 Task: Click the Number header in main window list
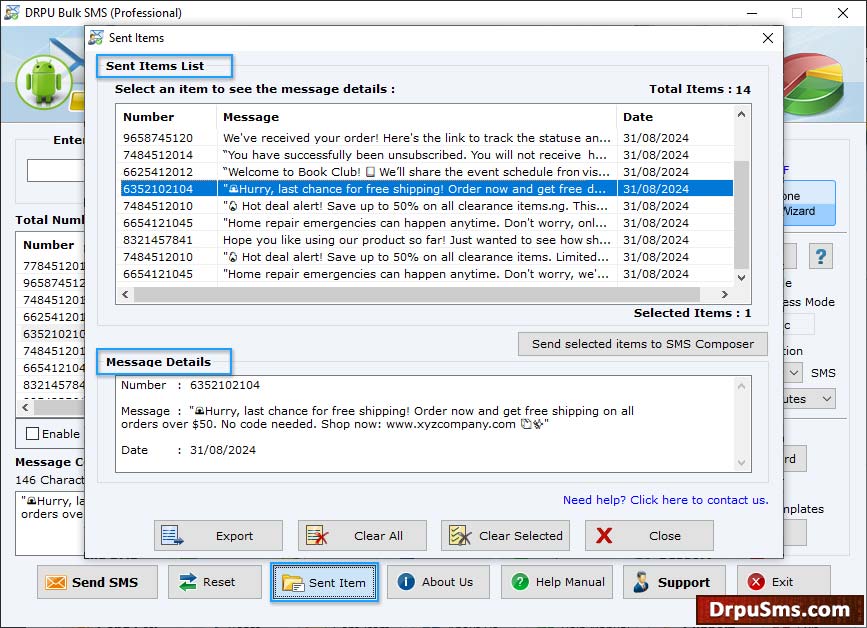click(x=49, y=245)
